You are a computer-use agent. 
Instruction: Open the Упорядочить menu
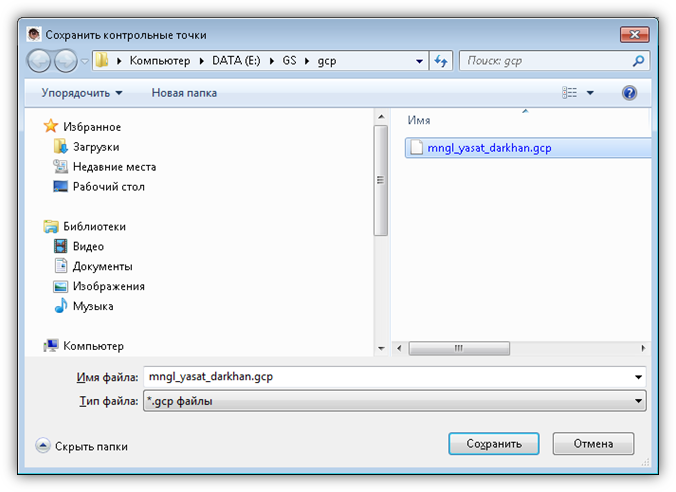coord(82,93)
